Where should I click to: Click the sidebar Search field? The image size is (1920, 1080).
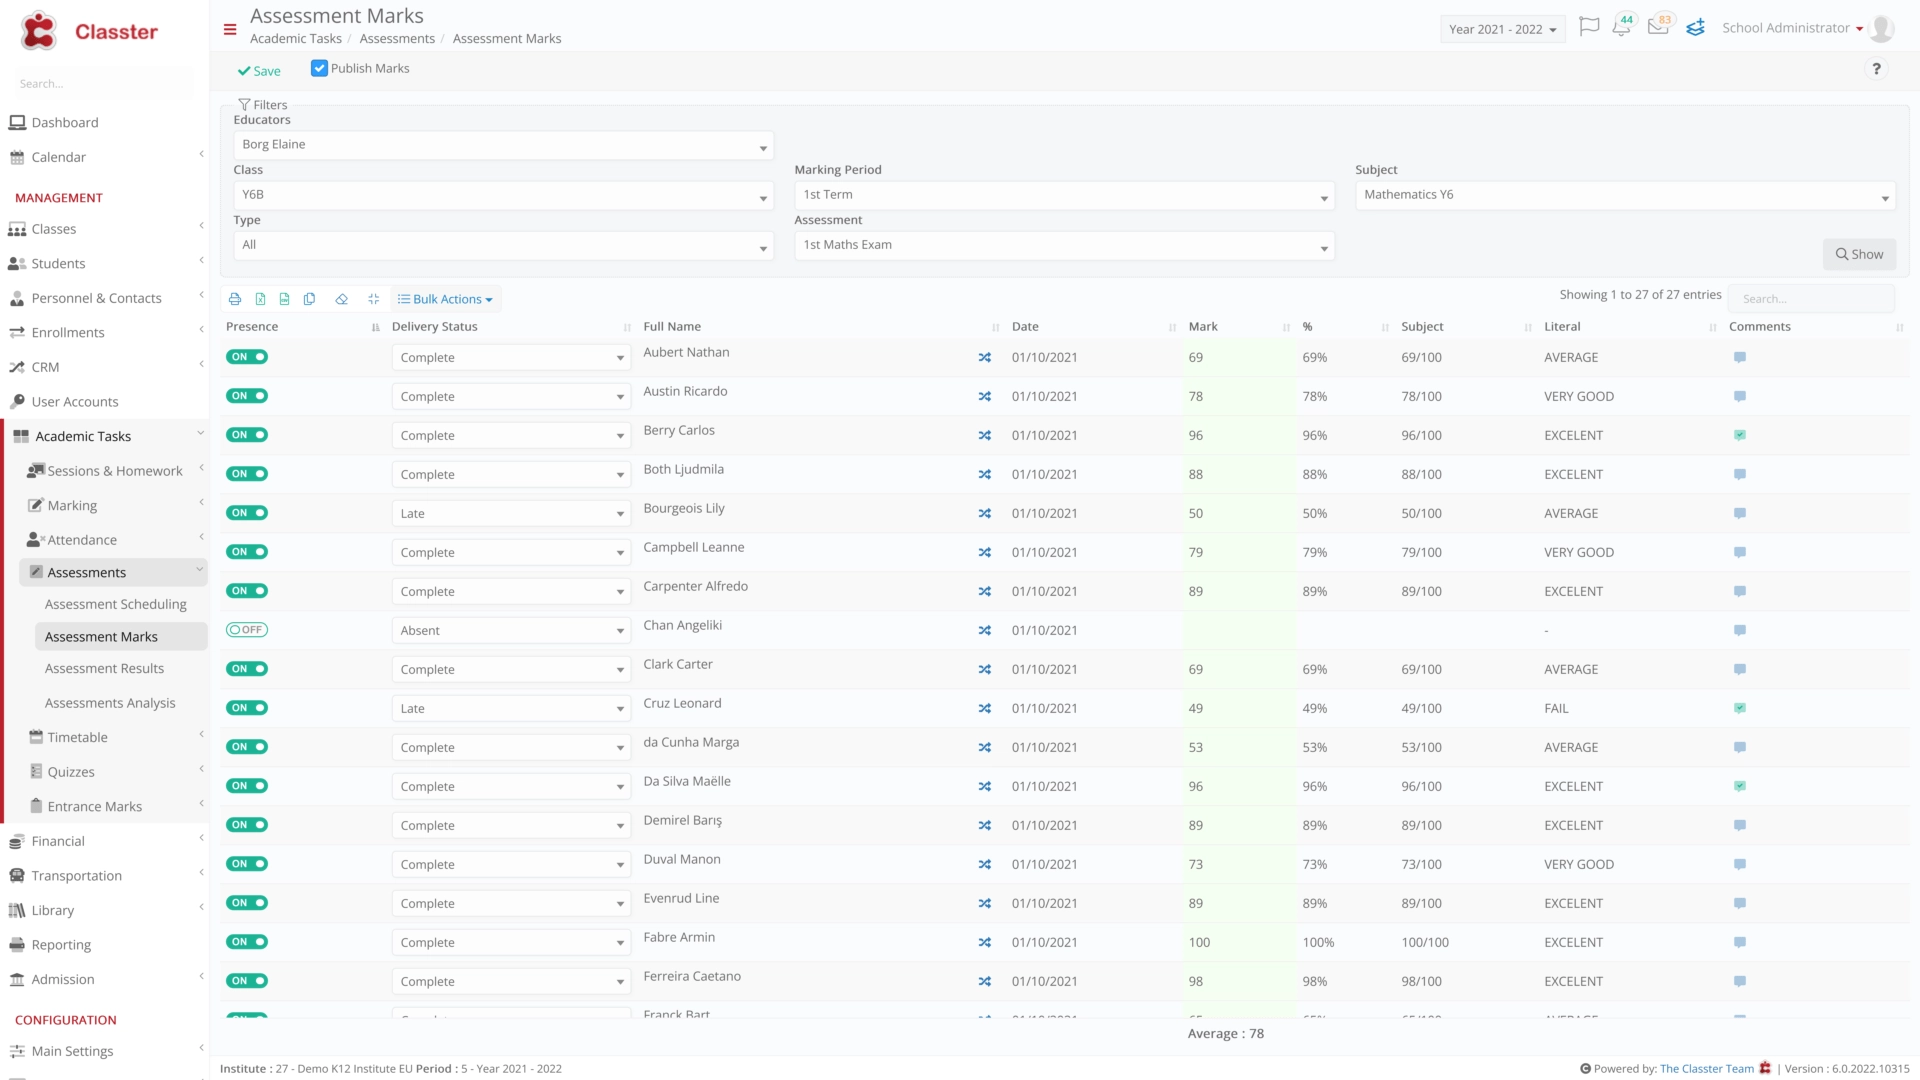click(x=104, y=84)
